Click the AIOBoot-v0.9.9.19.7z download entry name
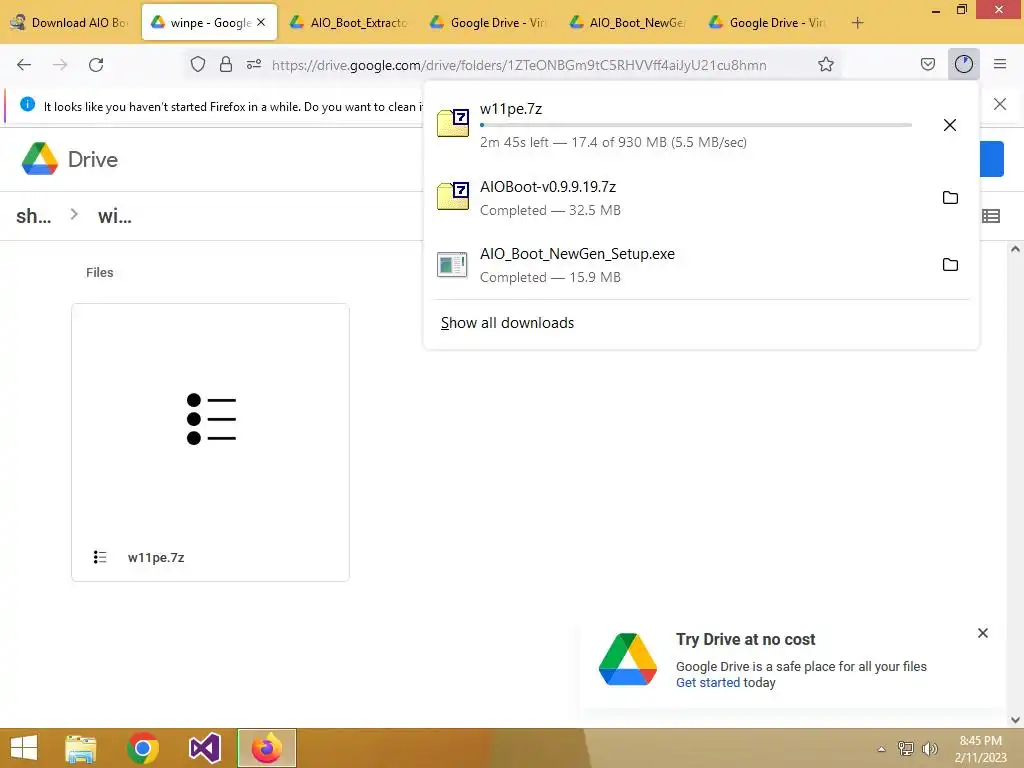 (x=548, y=187)
